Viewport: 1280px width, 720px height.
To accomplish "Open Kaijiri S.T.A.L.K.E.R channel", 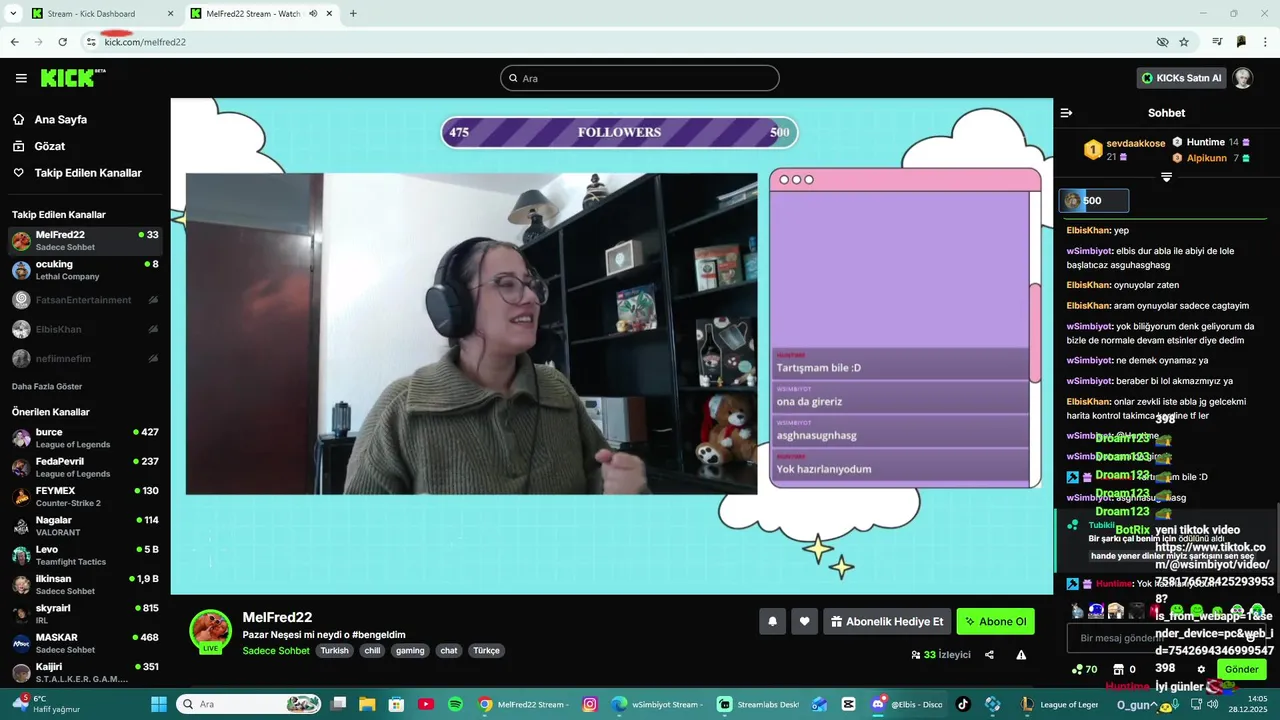I will [85, 672].
